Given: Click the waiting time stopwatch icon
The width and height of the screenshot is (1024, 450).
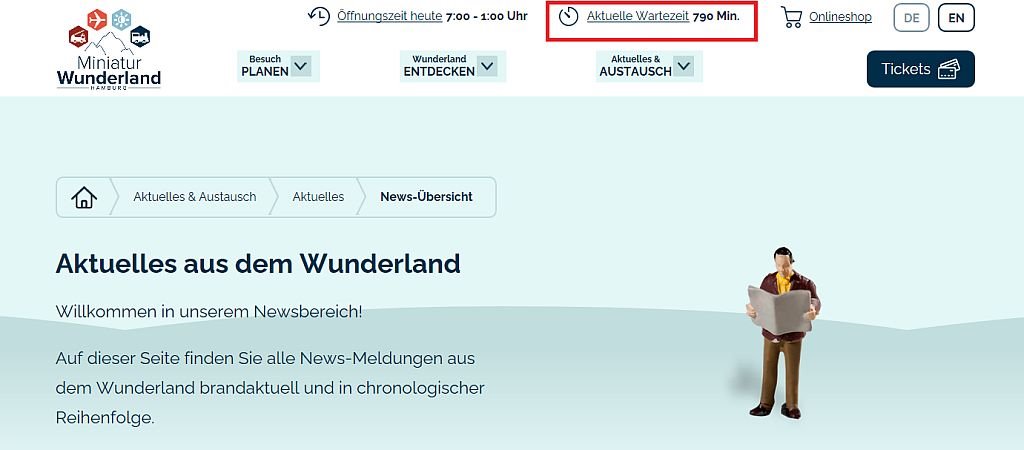Looking at the screenshot, I should click(x=569, y=17).
